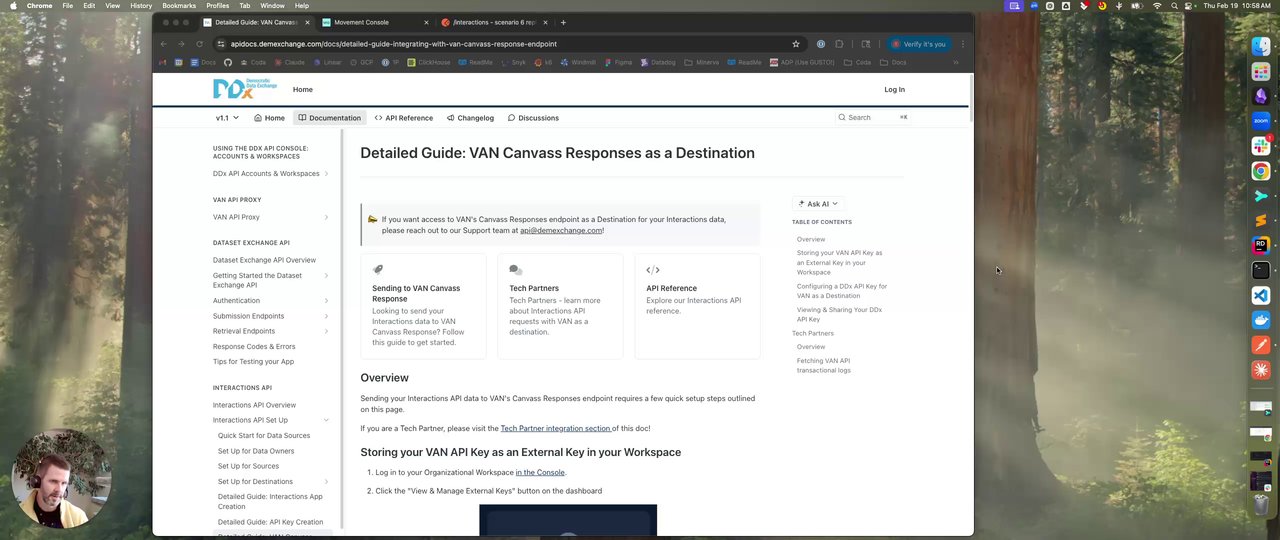Image resolution: width=1280 pixels, height=540 pixels.
Task: Expand the Authentication sidebar chevron
Action: 326,301
